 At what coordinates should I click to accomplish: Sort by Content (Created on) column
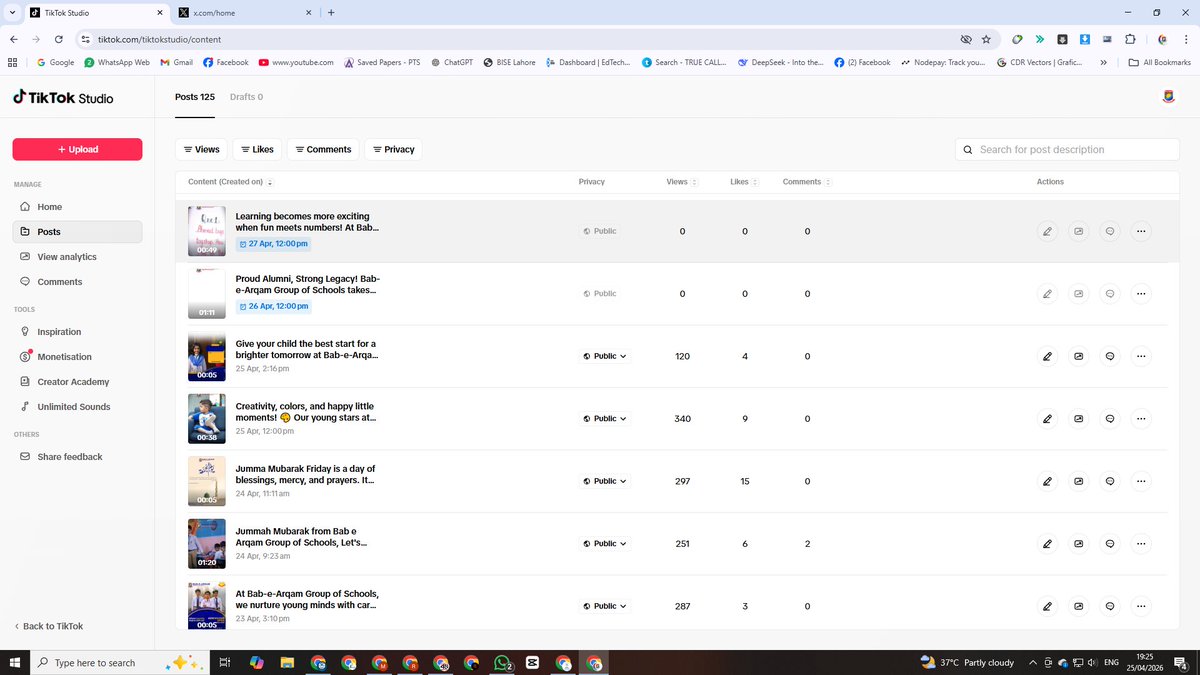click(230, 182)
